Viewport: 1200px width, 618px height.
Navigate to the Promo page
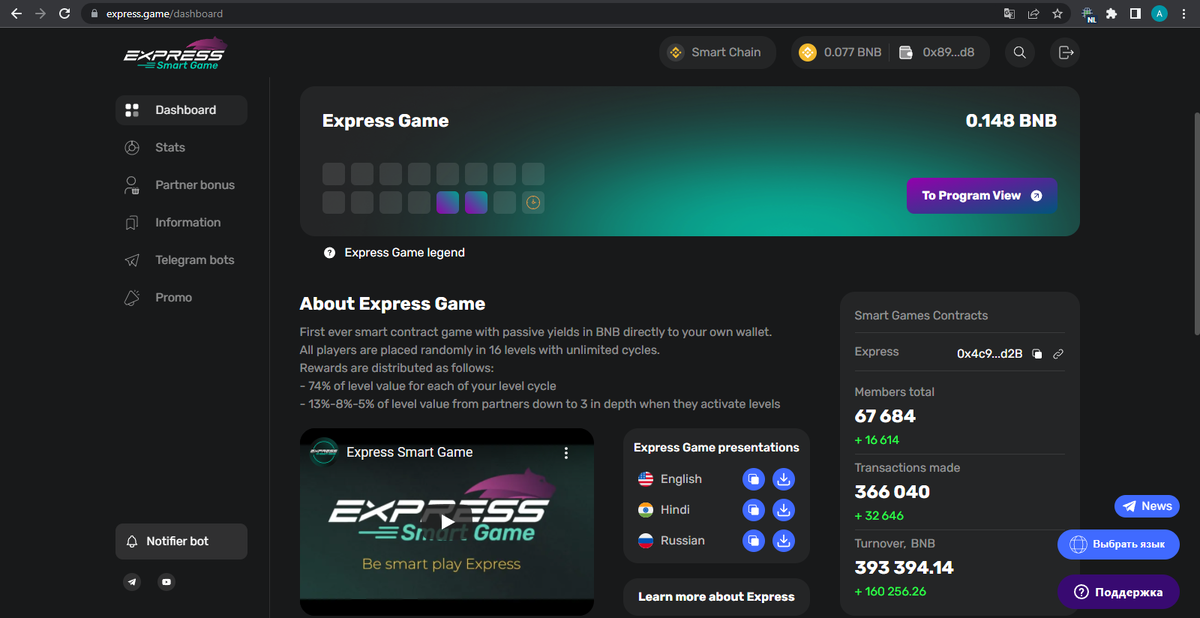coord(158,297)
